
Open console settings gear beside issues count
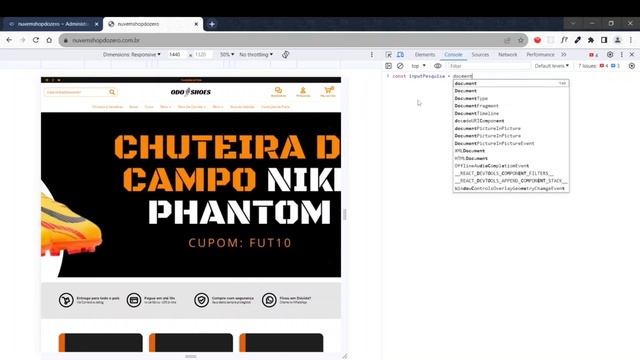632,66
